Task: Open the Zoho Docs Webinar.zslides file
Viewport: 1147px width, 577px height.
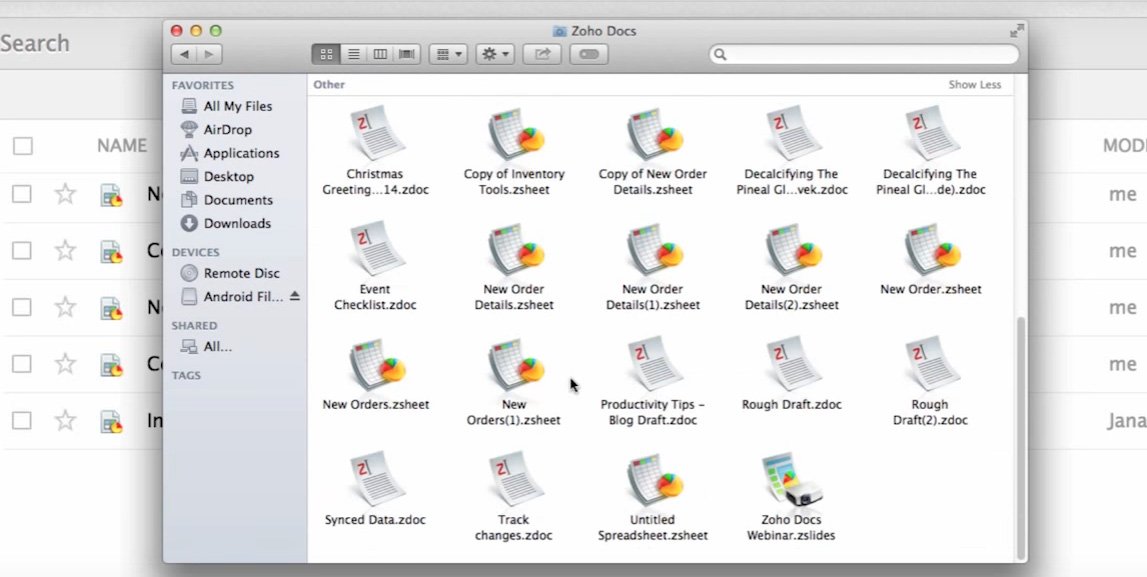Action: point(791,481)
